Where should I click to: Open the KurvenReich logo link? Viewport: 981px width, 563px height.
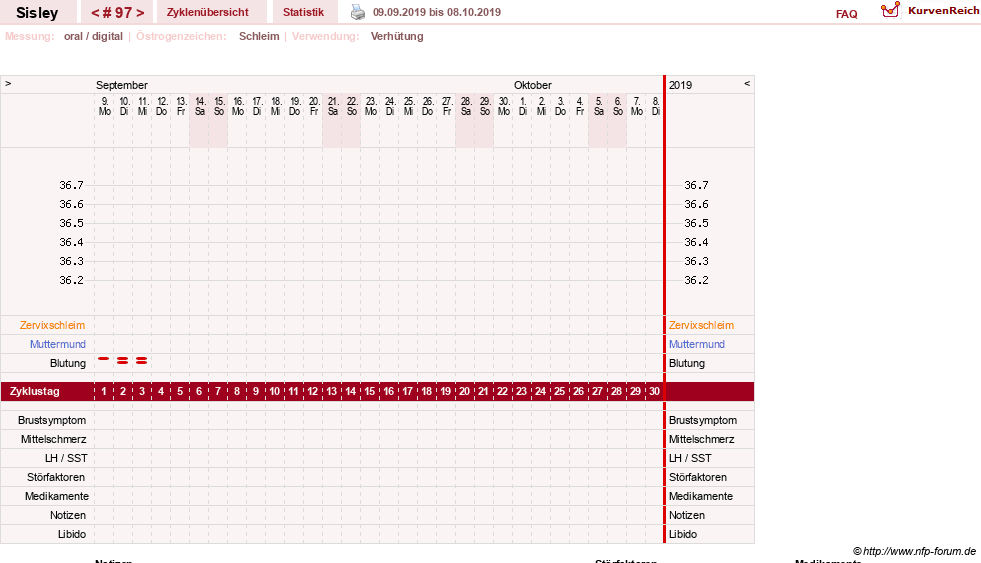(930, 11)
